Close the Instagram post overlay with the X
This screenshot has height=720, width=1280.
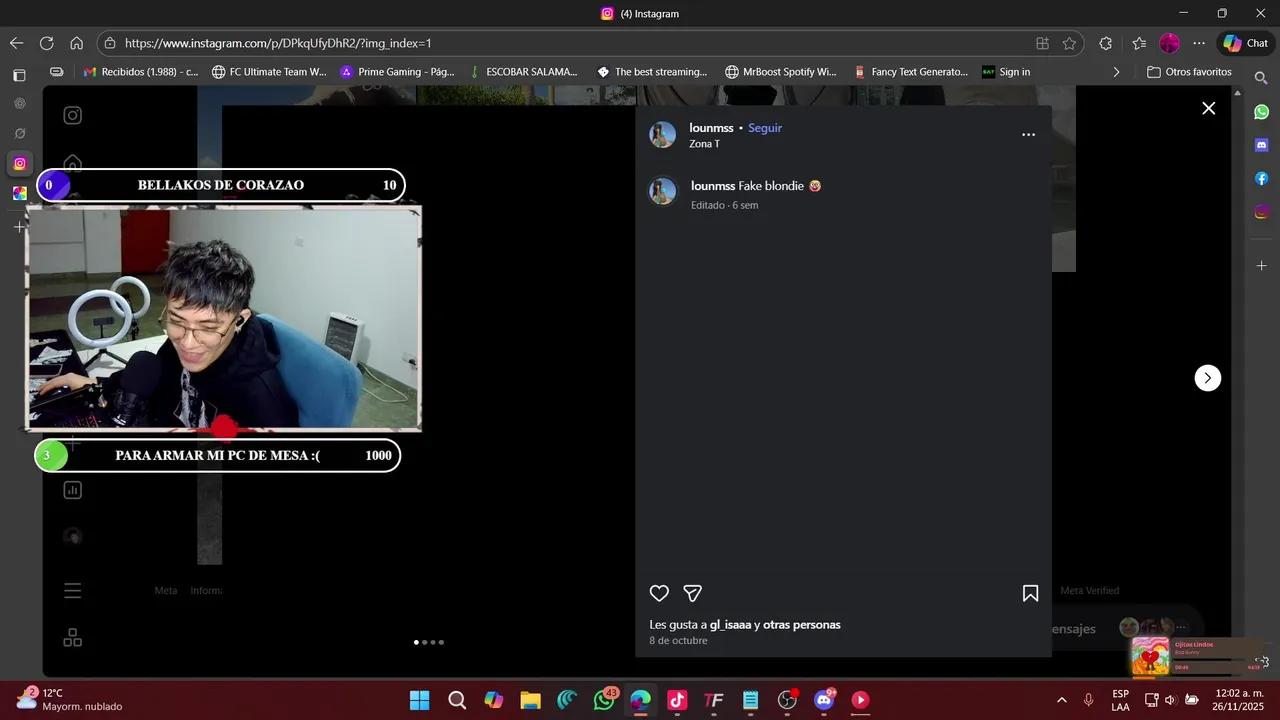pos(1208,108)
